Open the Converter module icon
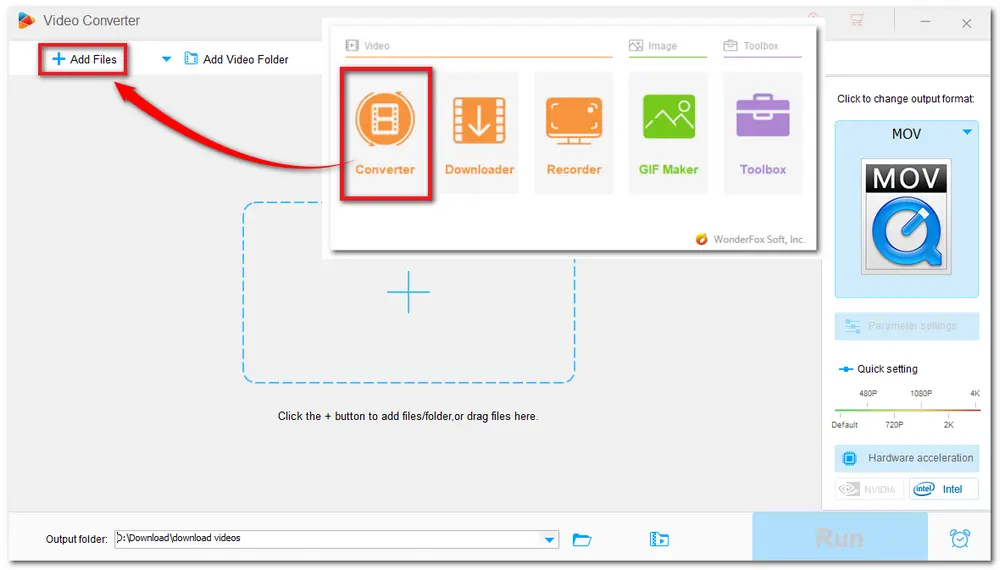This screenshot has width=1000, height=570. tap(385, 122)
